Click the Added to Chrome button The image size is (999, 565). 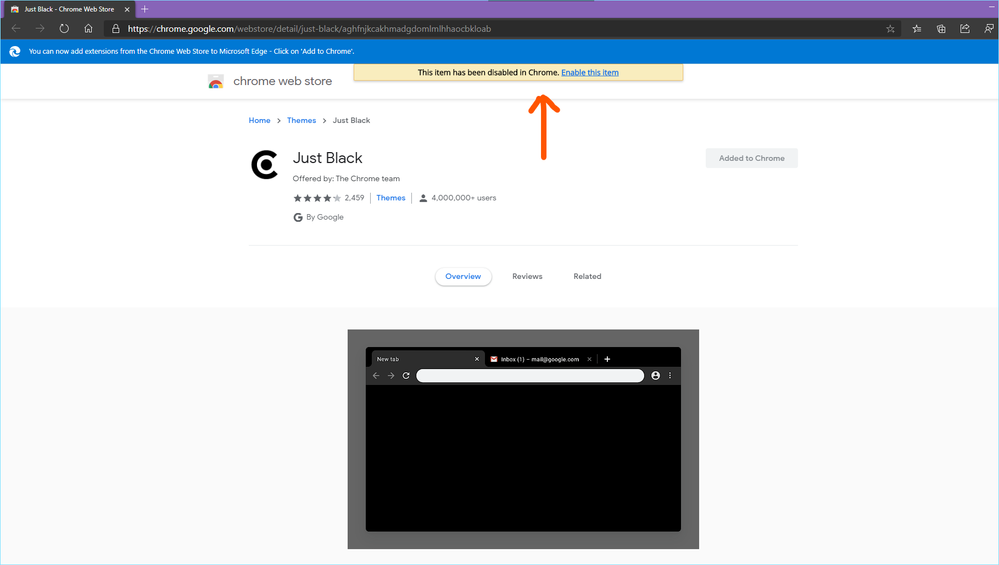(751, 158)
